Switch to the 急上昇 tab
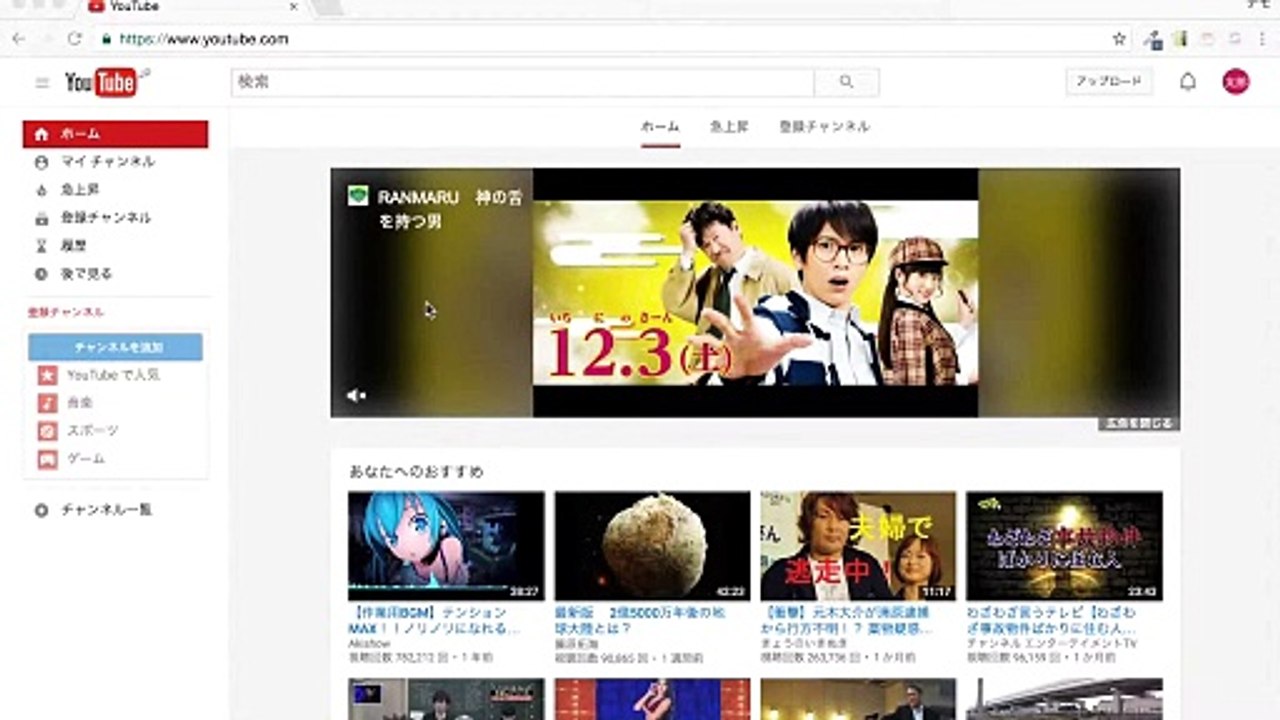 [729, 127]
